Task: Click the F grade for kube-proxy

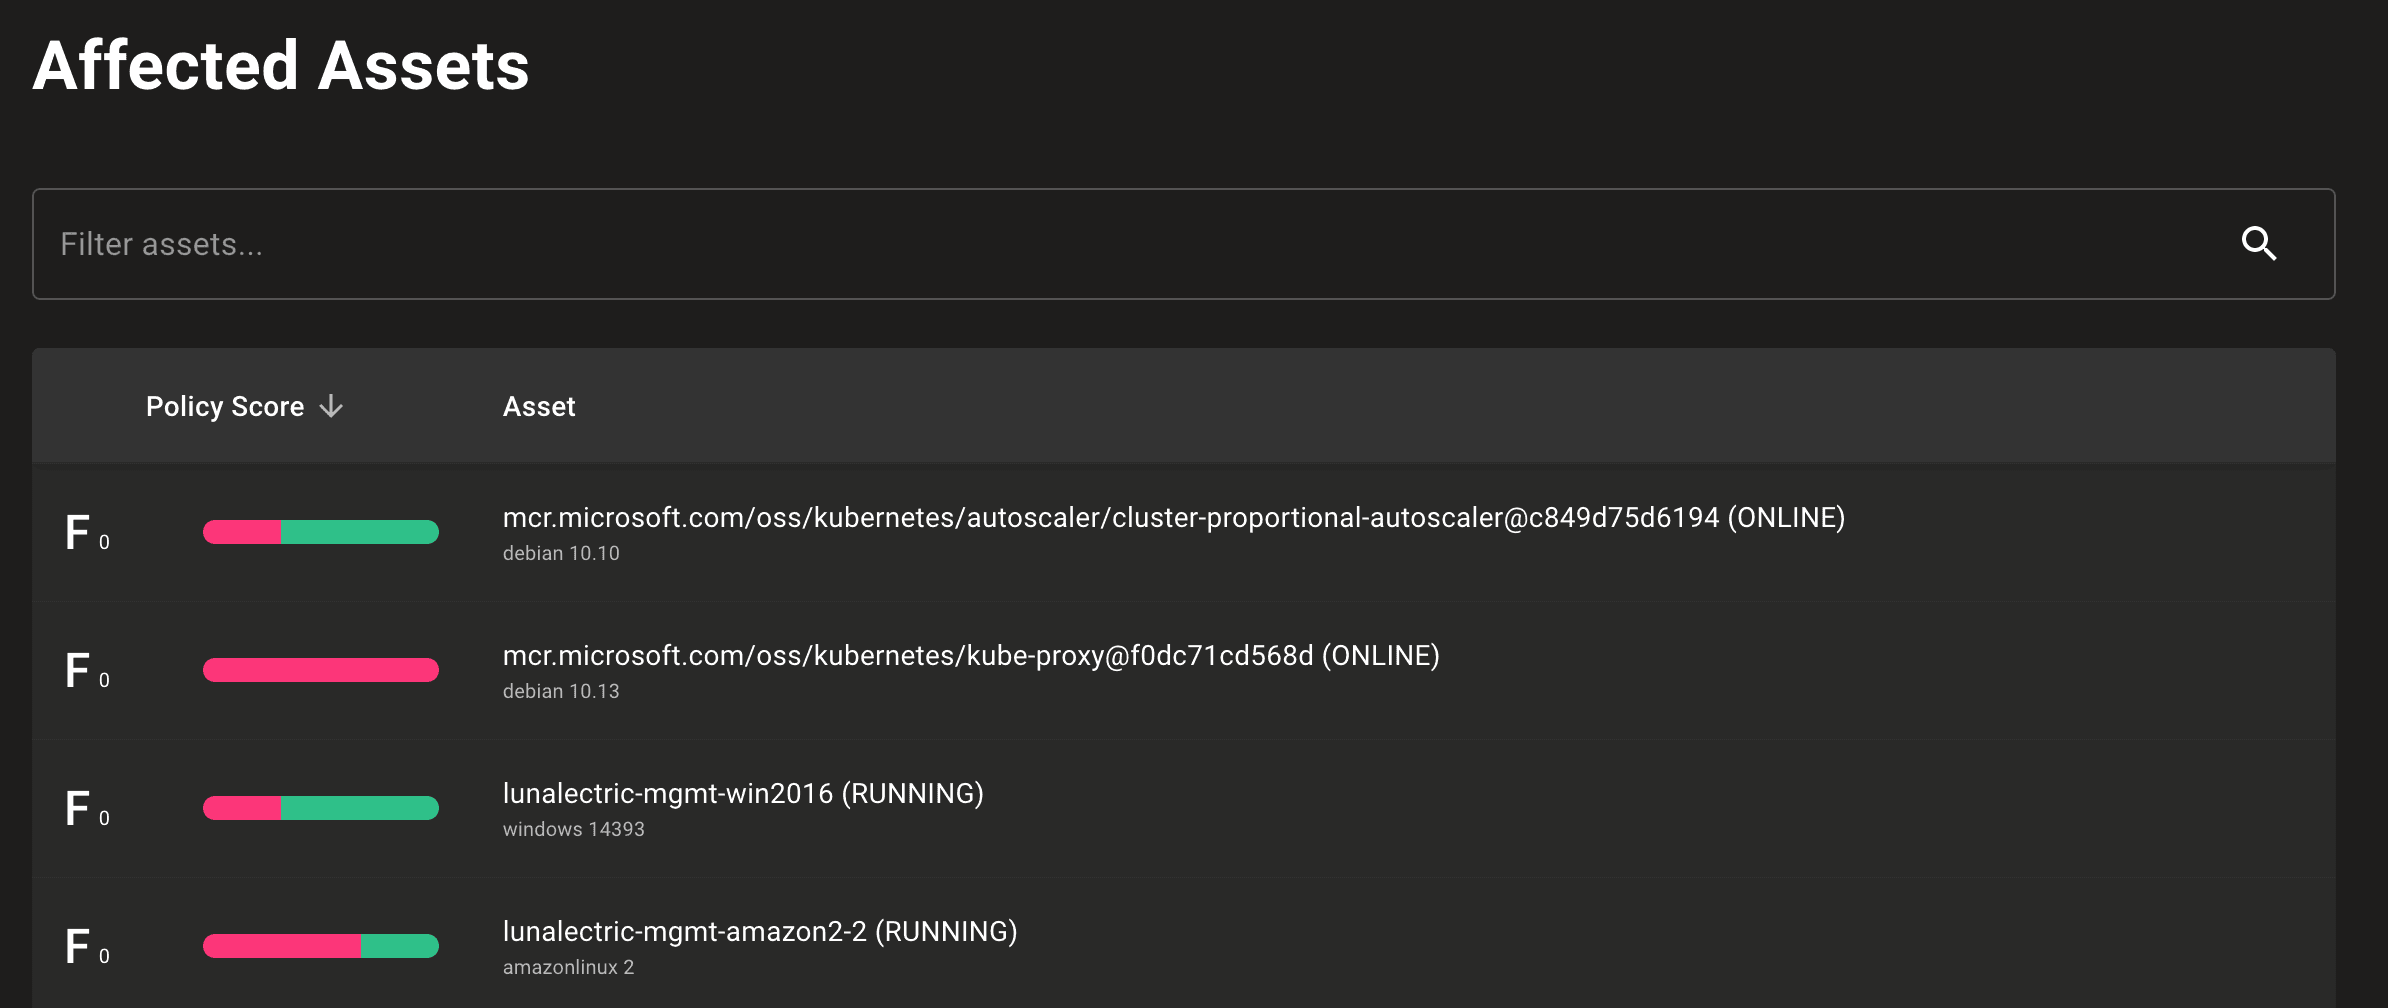Action: pyautogui.click(x=78, y=670)
